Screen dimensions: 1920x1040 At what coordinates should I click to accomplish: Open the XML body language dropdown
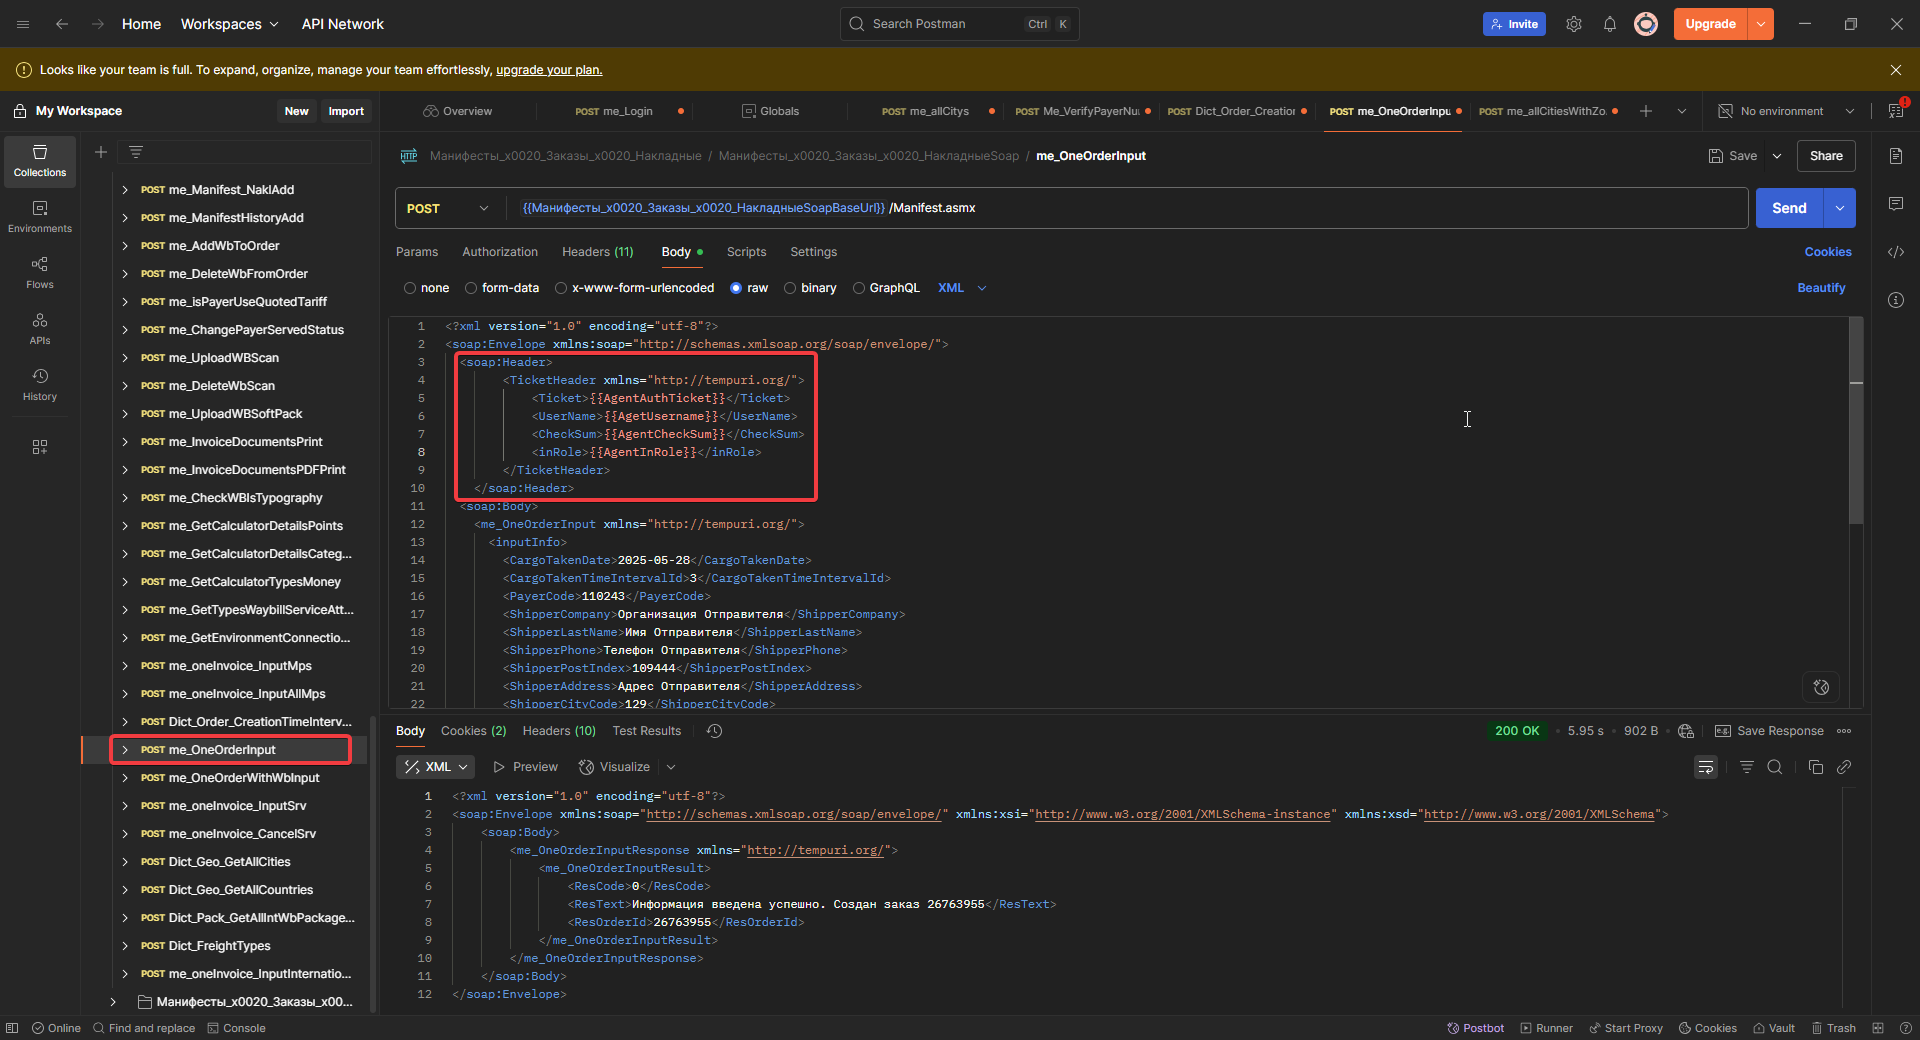tap(962, 288)
